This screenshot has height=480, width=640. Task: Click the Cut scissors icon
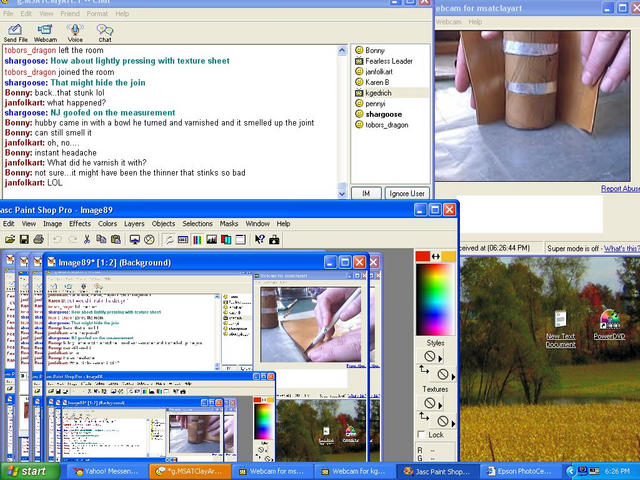[87, 240]
